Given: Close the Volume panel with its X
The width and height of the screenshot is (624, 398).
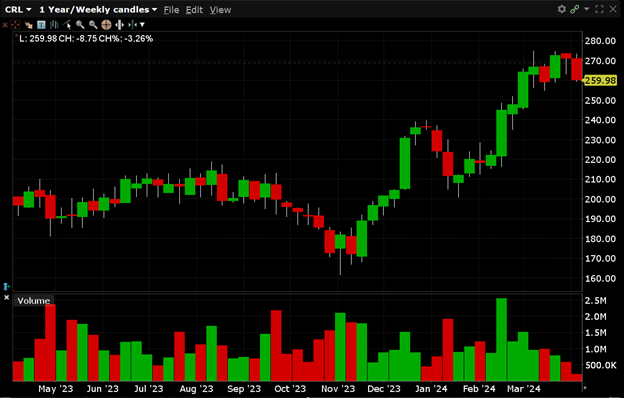Looking at the screenshot, I should point(6,297).
